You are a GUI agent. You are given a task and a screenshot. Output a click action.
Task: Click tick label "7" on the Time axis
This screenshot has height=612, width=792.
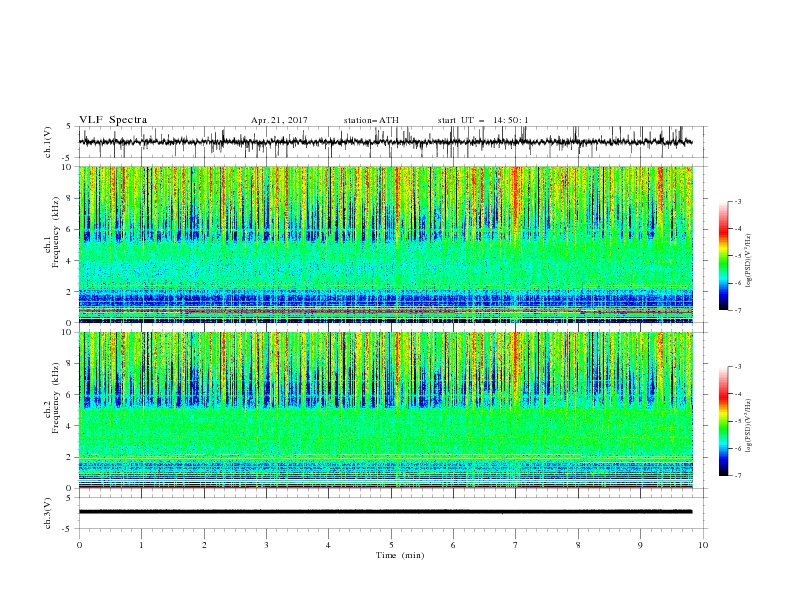point(516,545)
